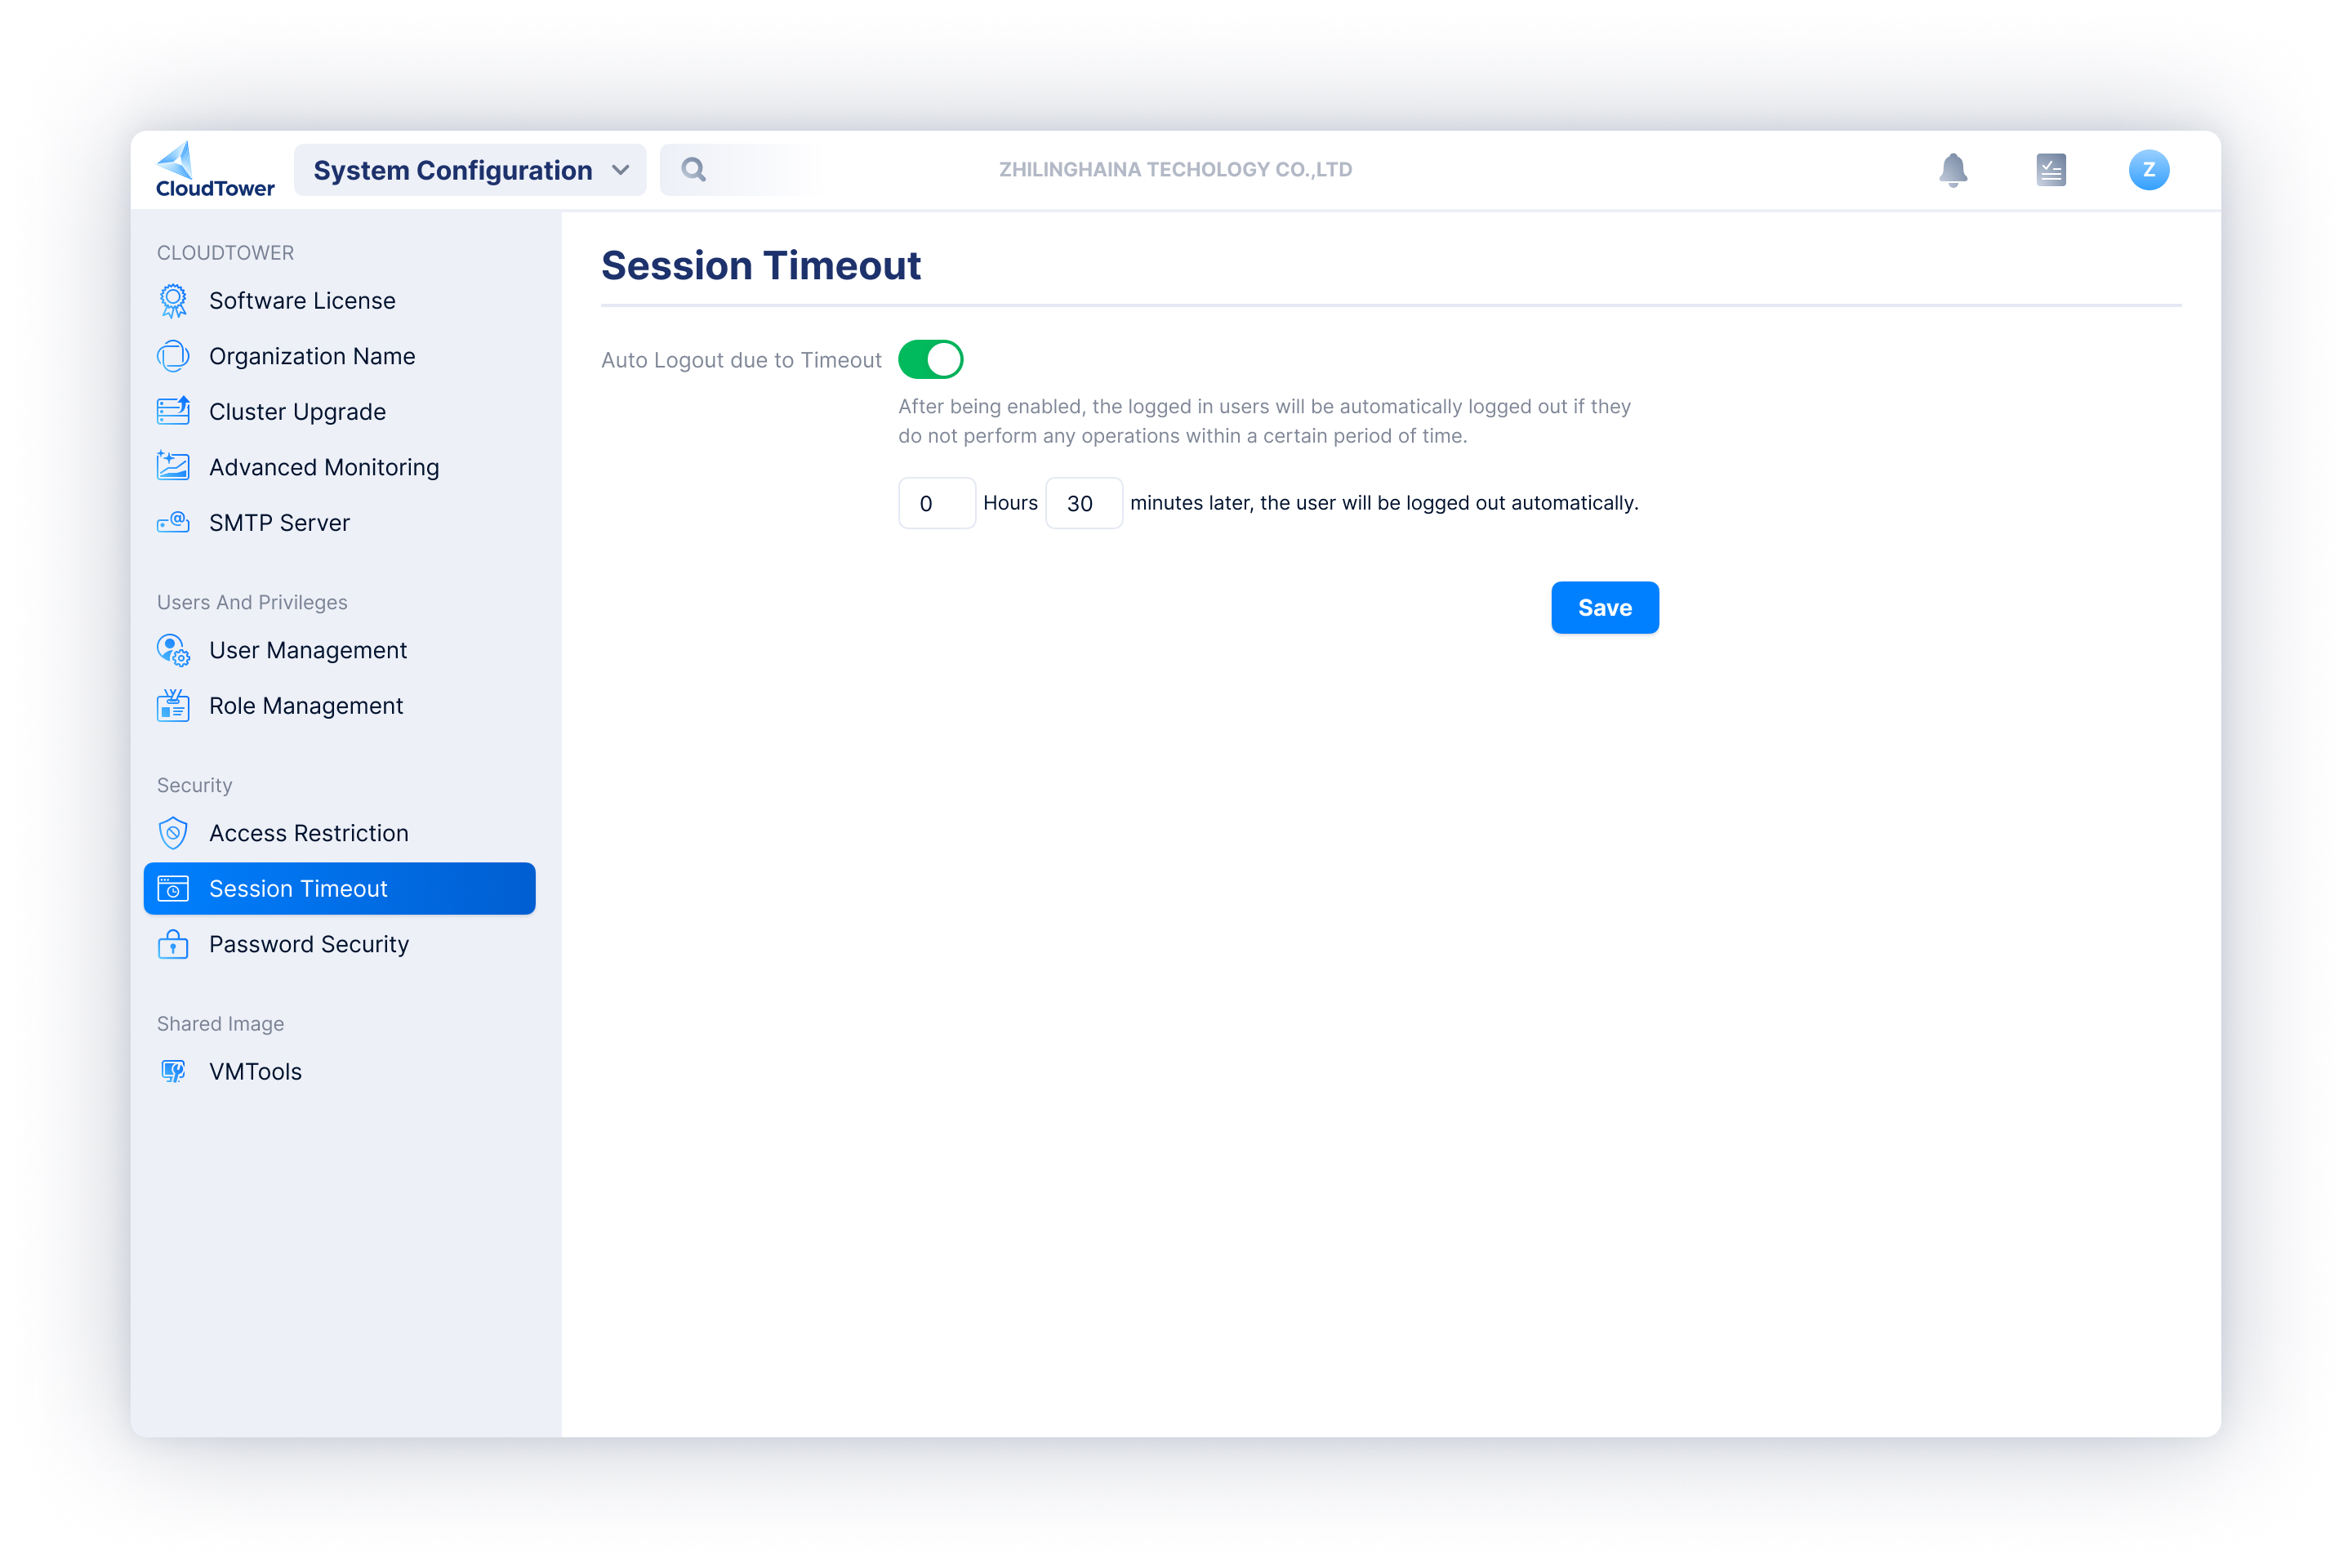
Task: Click the 'After being enabled' description text
Action: tap(1264, 421)
